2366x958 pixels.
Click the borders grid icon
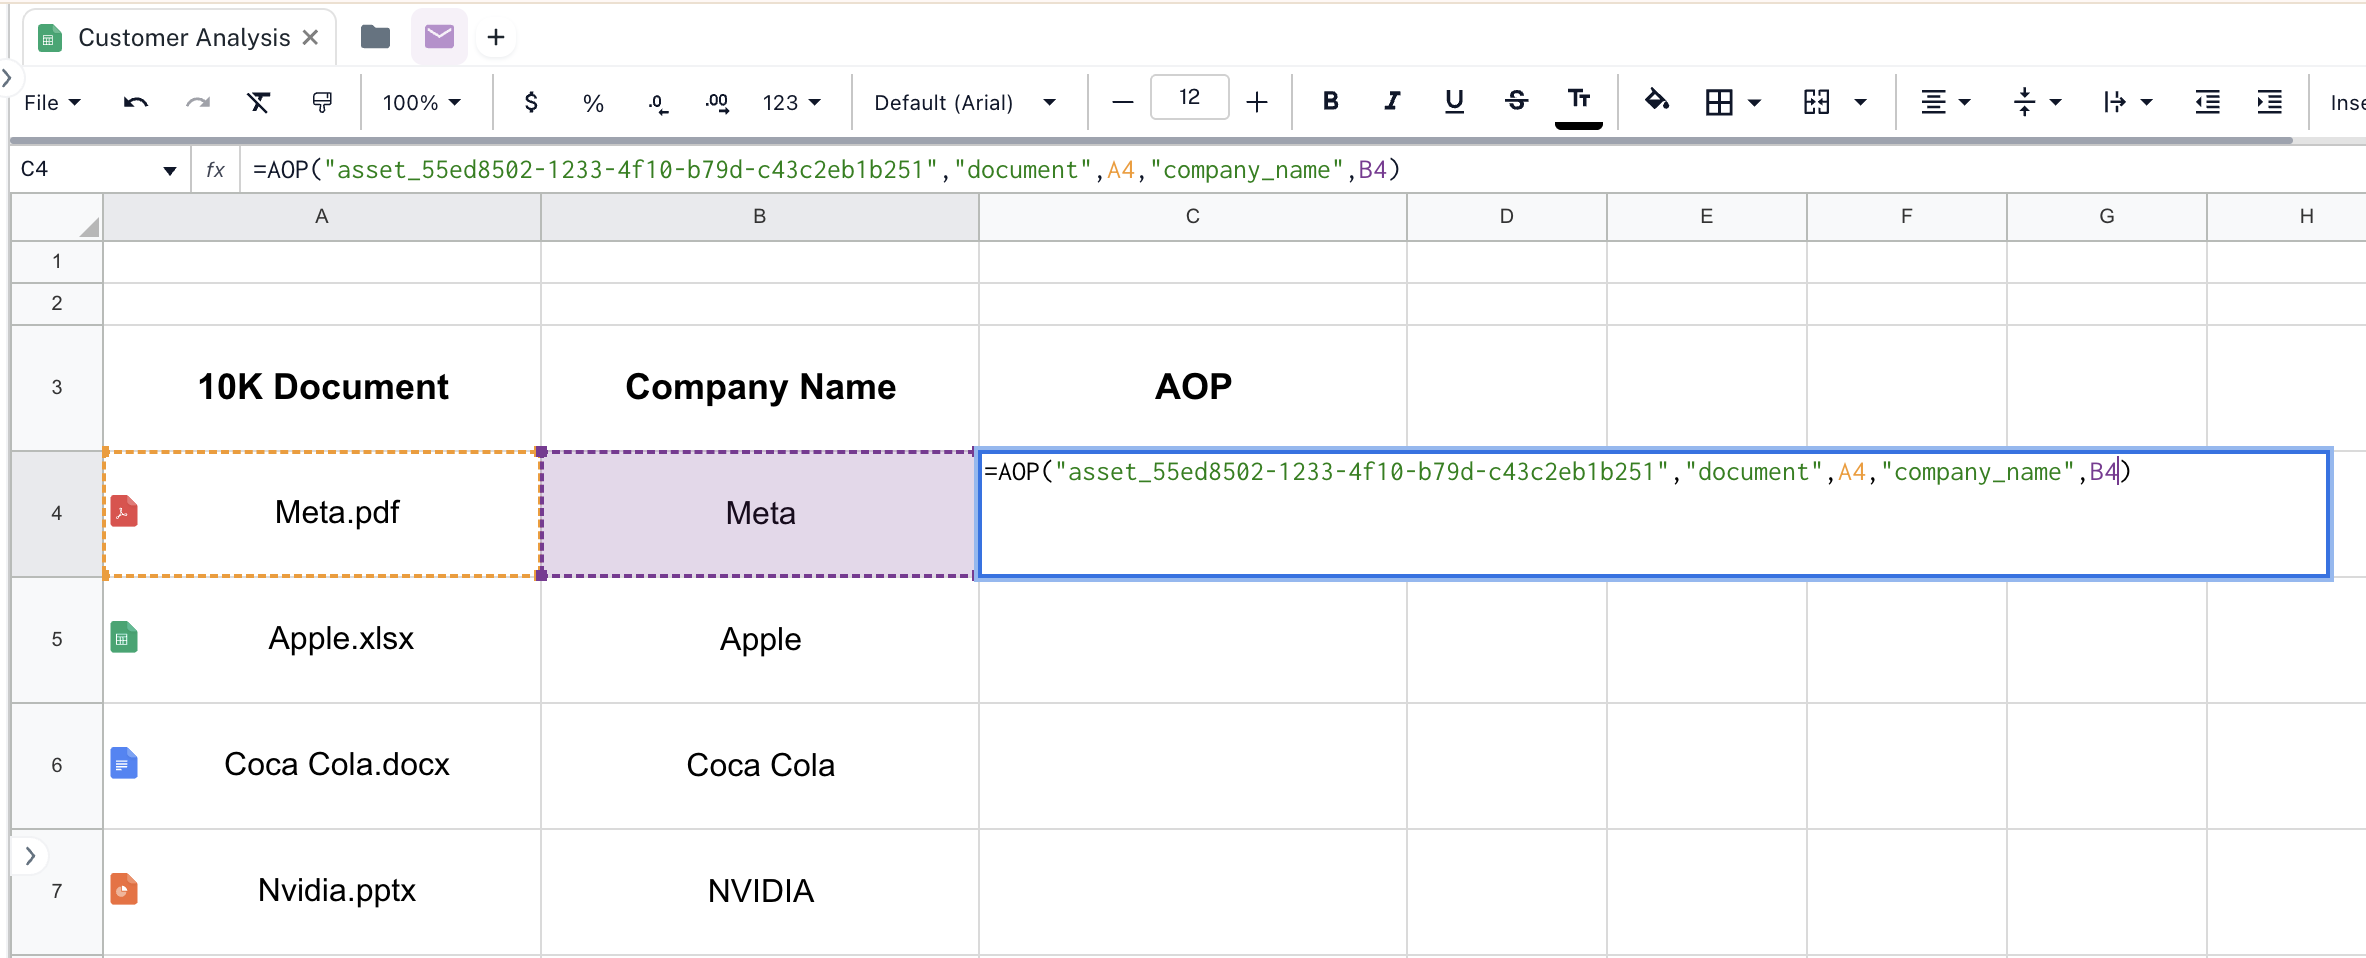point(1719,102)
